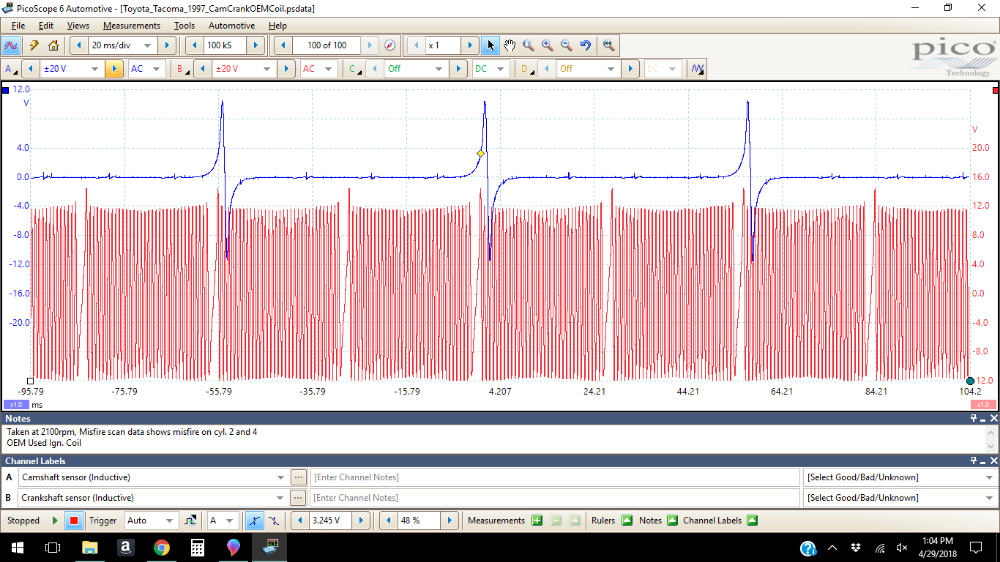Viewport: 1000px width, 562px height.
Task: Open Channel B ±20 V range dropdown
Action: tap(267, 68)
